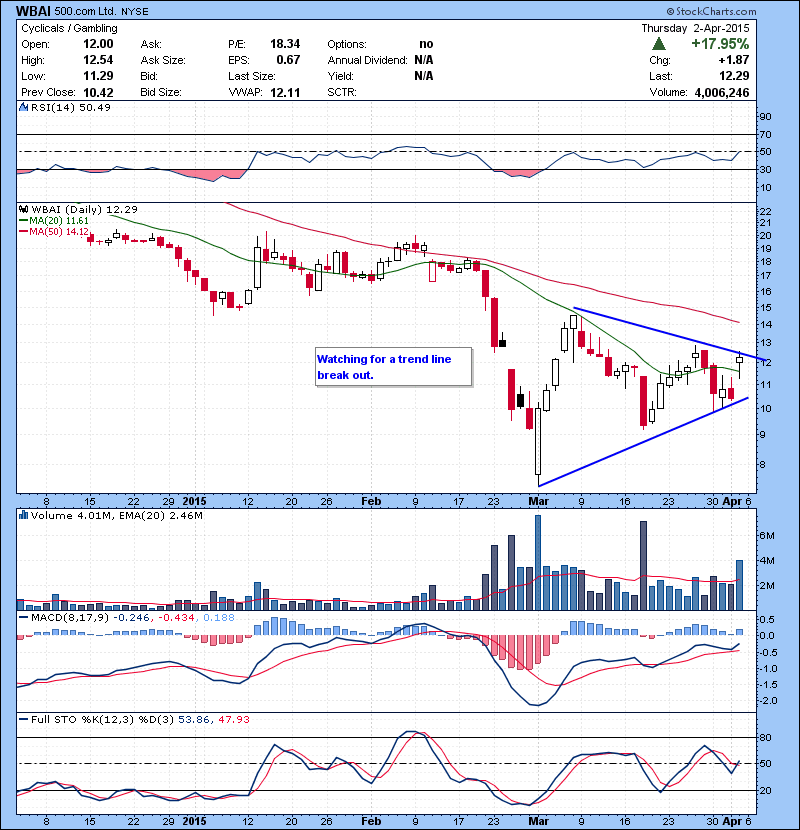Viewport: 800px width, 830px height.
Task: Click the Open value 12.00
Action: [x=98, y=44]
